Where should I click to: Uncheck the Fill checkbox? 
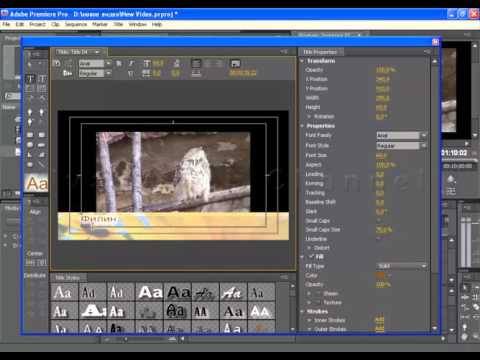[311, 257]
